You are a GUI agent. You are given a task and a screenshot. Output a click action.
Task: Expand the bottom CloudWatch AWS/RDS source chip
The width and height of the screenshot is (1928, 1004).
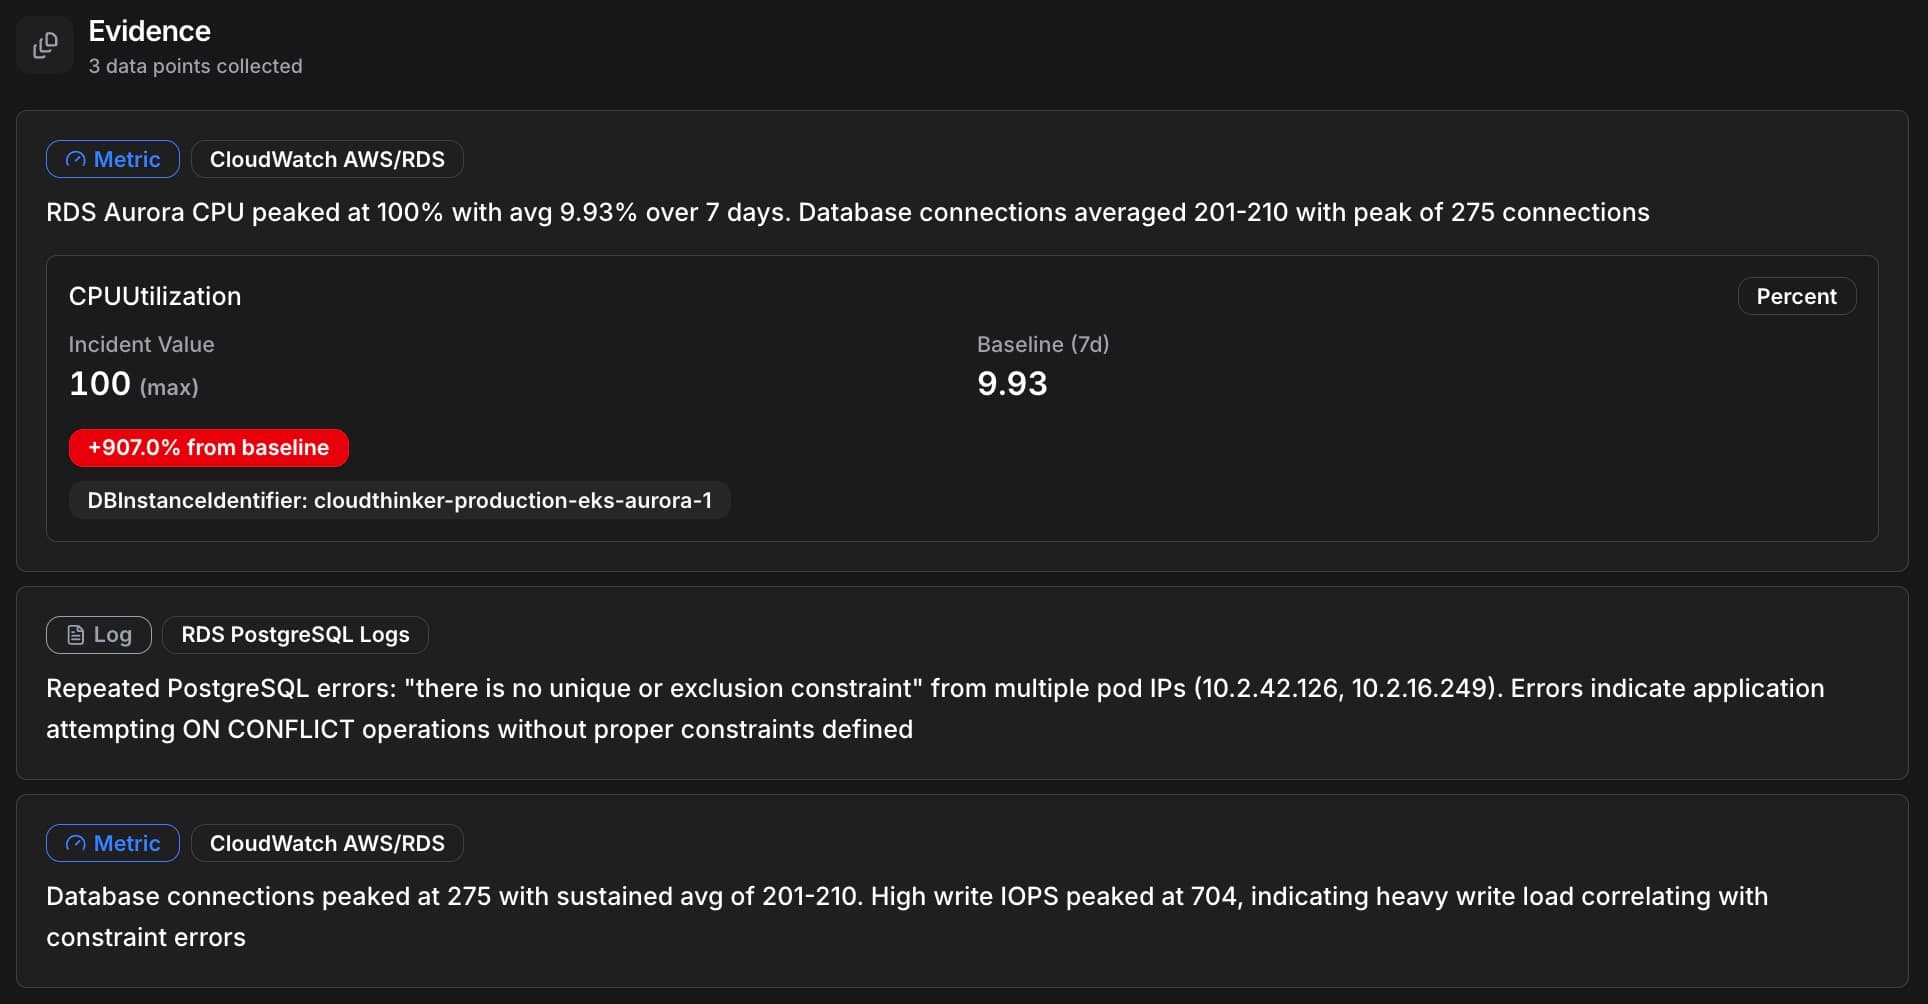click(326, 843)
